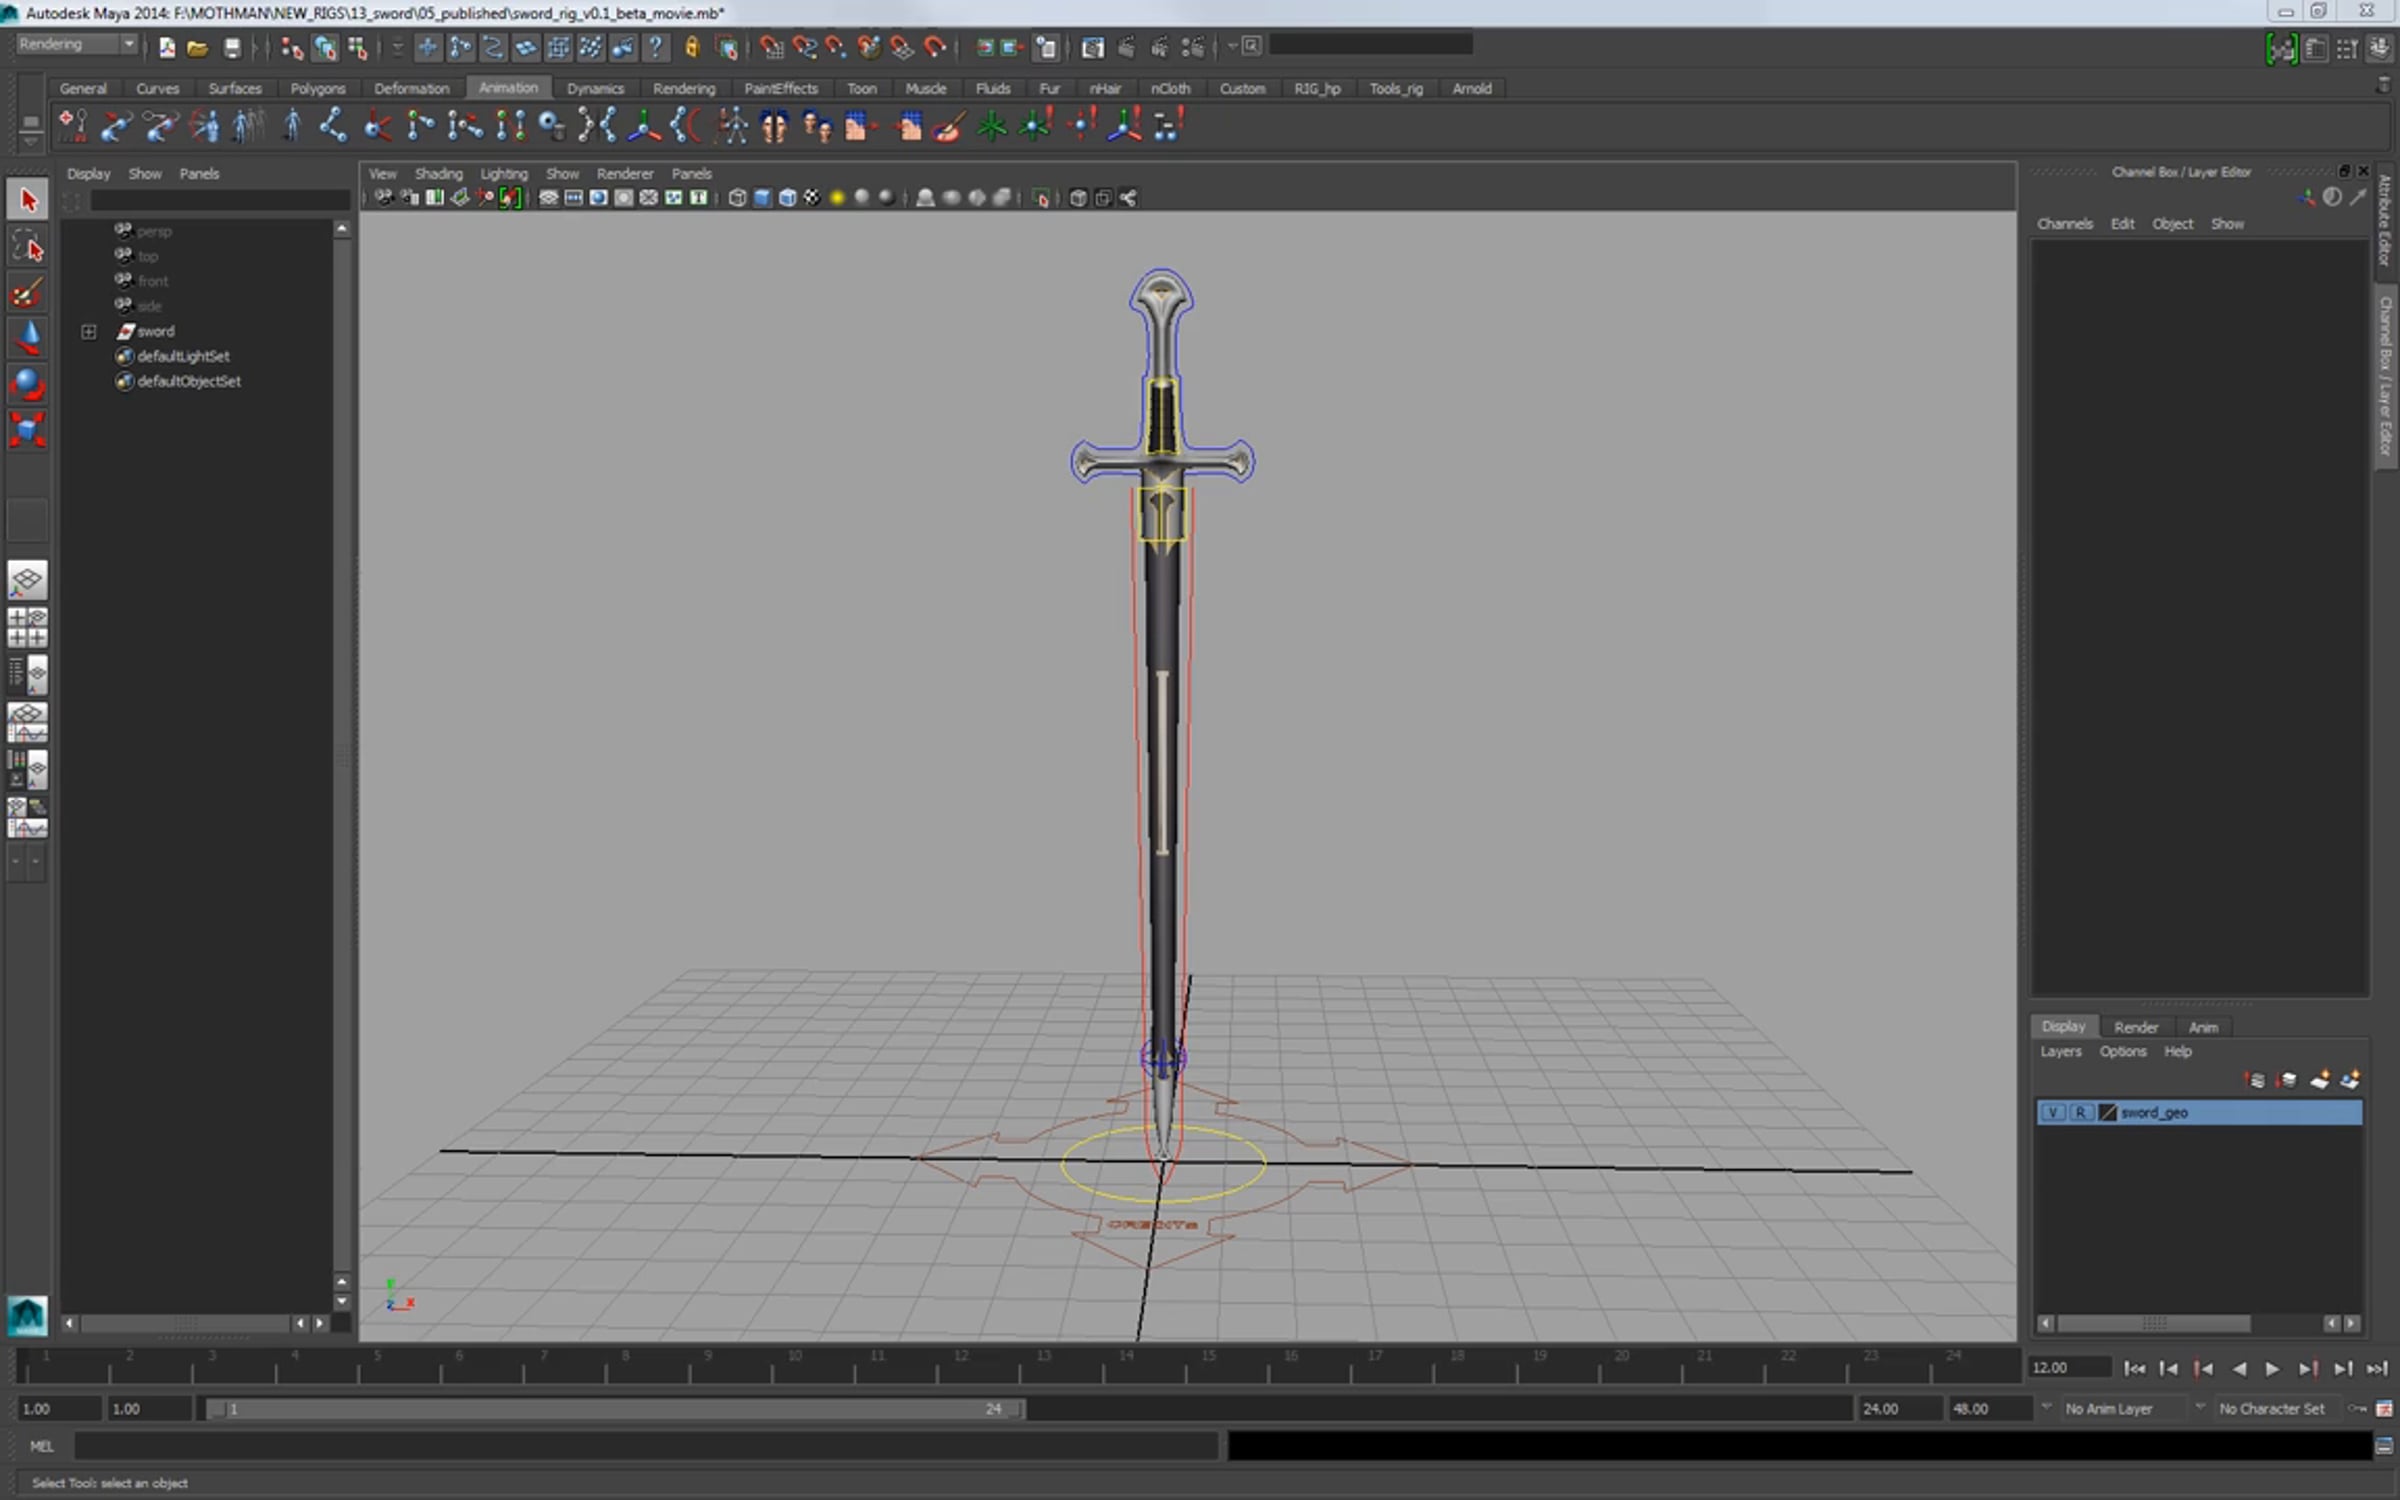Click the Open Scene folder icon
2400x1500 pixels.
pos(197,47)
